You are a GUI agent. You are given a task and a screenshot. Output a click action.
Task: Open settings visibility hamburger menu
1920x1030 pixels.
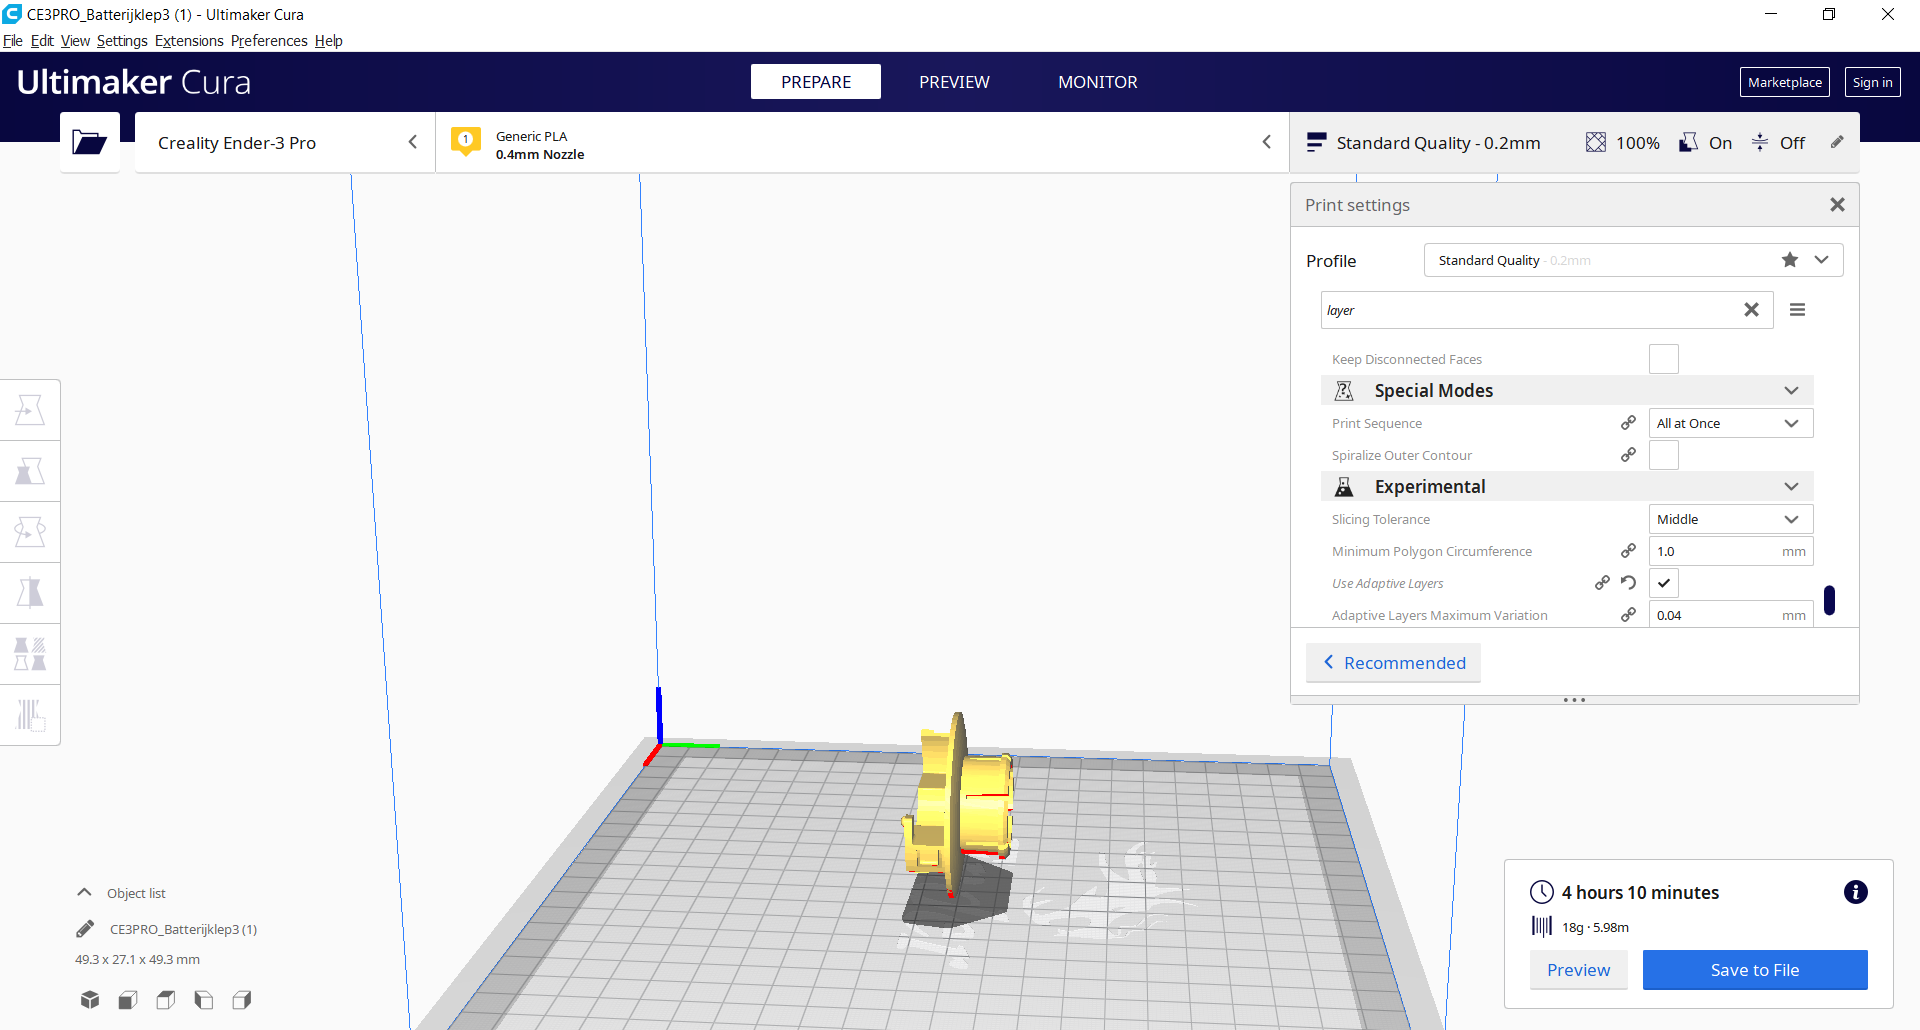1797,310
